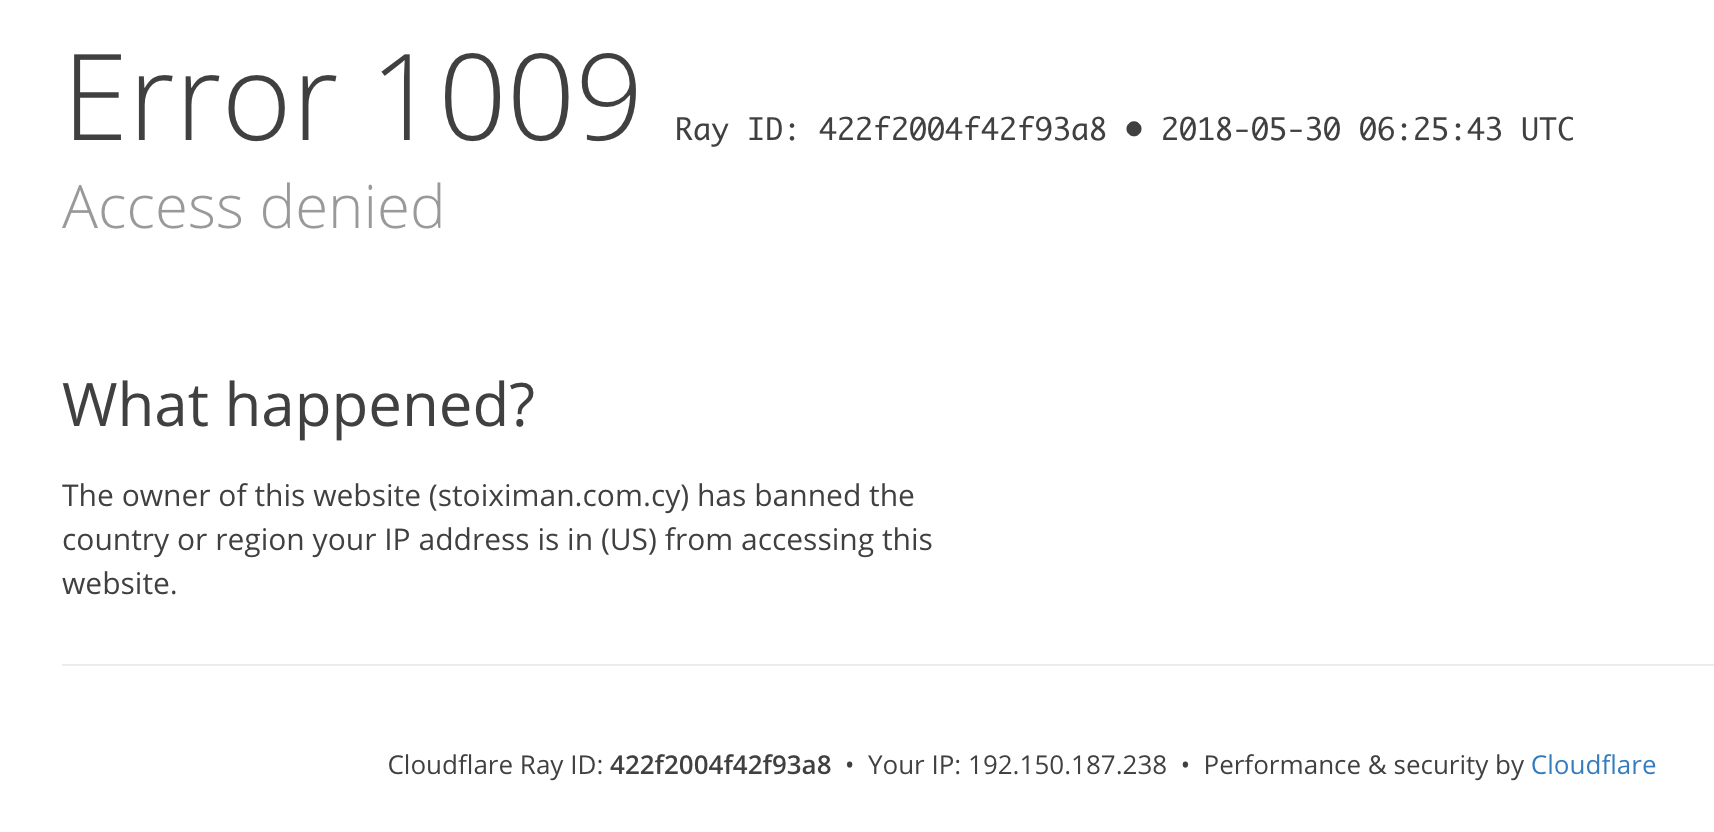Image resolution: width=1714 pixels, height=832 pixels.
Task: Click the horizontal divider line above footer
Action: point(888,665)
